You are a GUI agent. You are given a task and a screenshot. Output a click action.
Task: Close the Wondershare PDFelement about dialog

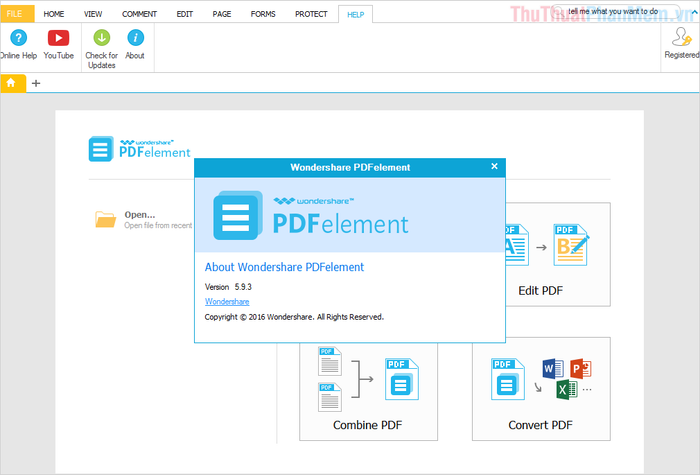point(494,166)
